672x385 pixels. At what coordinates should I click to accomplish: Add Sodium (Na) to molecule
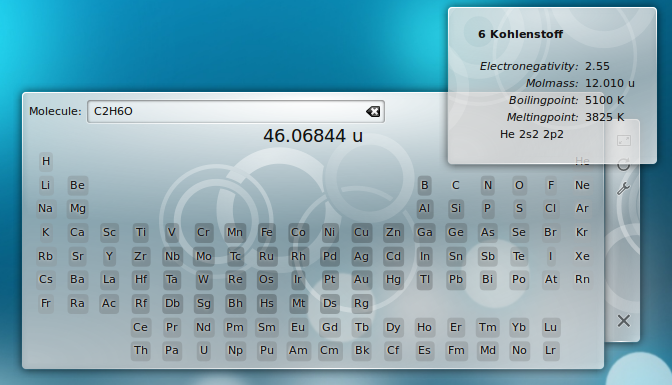pyautogui.click(x=45, y=208)
